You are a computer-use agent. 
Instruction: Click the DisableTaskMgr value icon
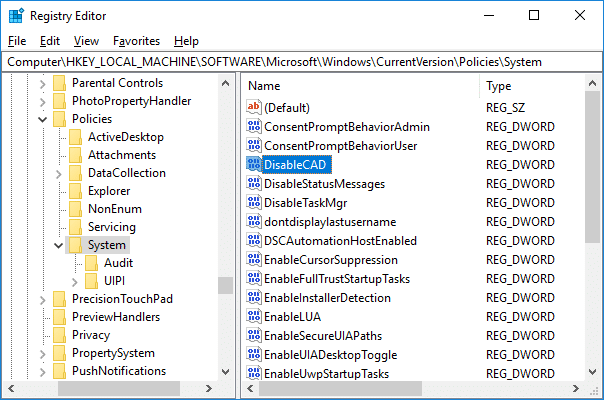point(253,203)
